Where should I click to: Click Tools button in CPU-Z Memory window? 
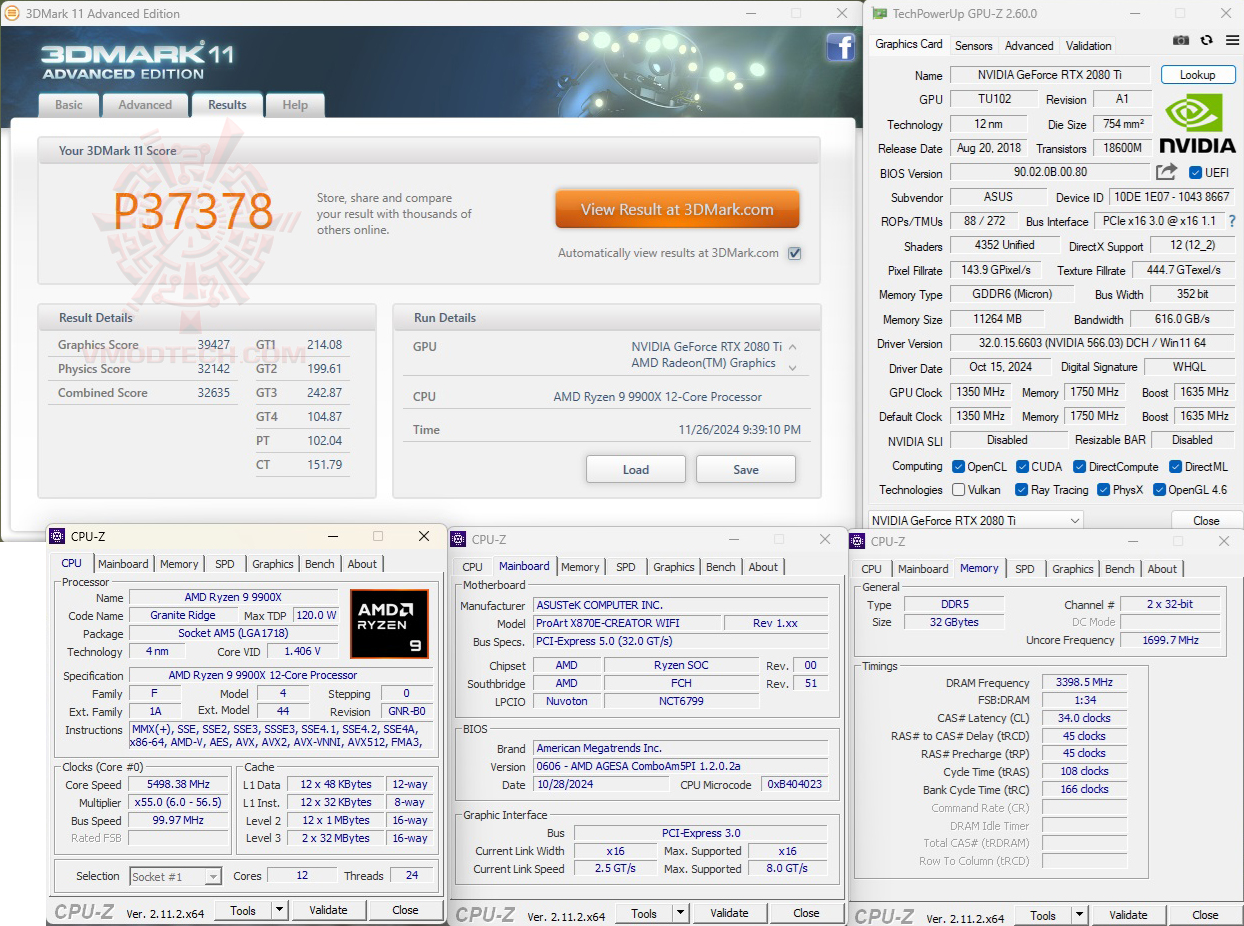pos(1043,915)
